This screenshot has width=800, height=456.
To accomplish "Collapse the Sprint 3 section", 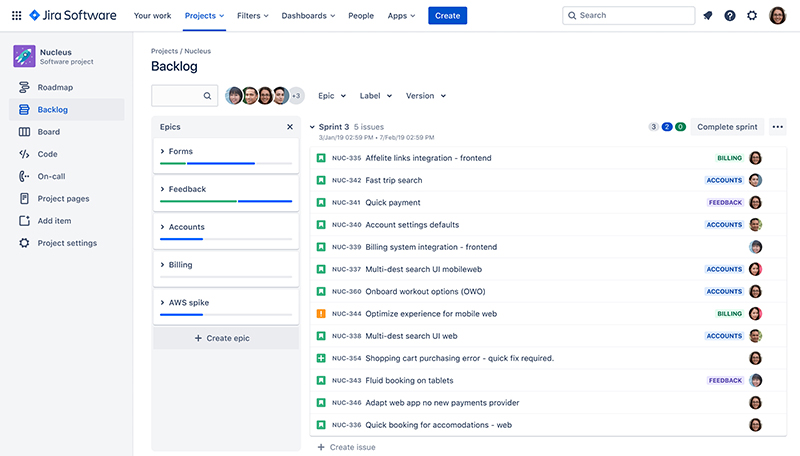I will (x=312, y=127).
